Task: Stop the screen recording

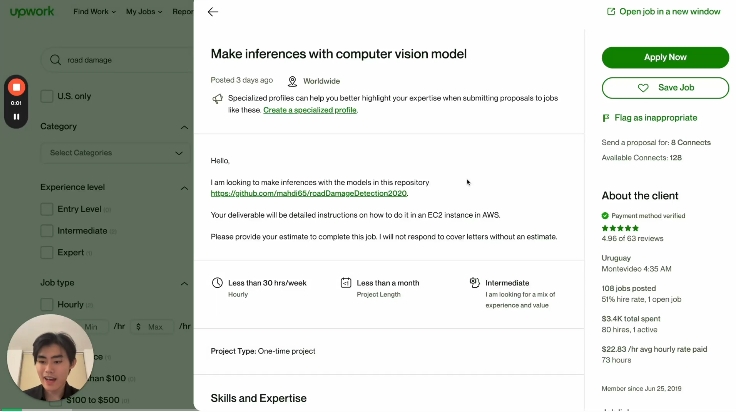Action: (x=16, y=88)
